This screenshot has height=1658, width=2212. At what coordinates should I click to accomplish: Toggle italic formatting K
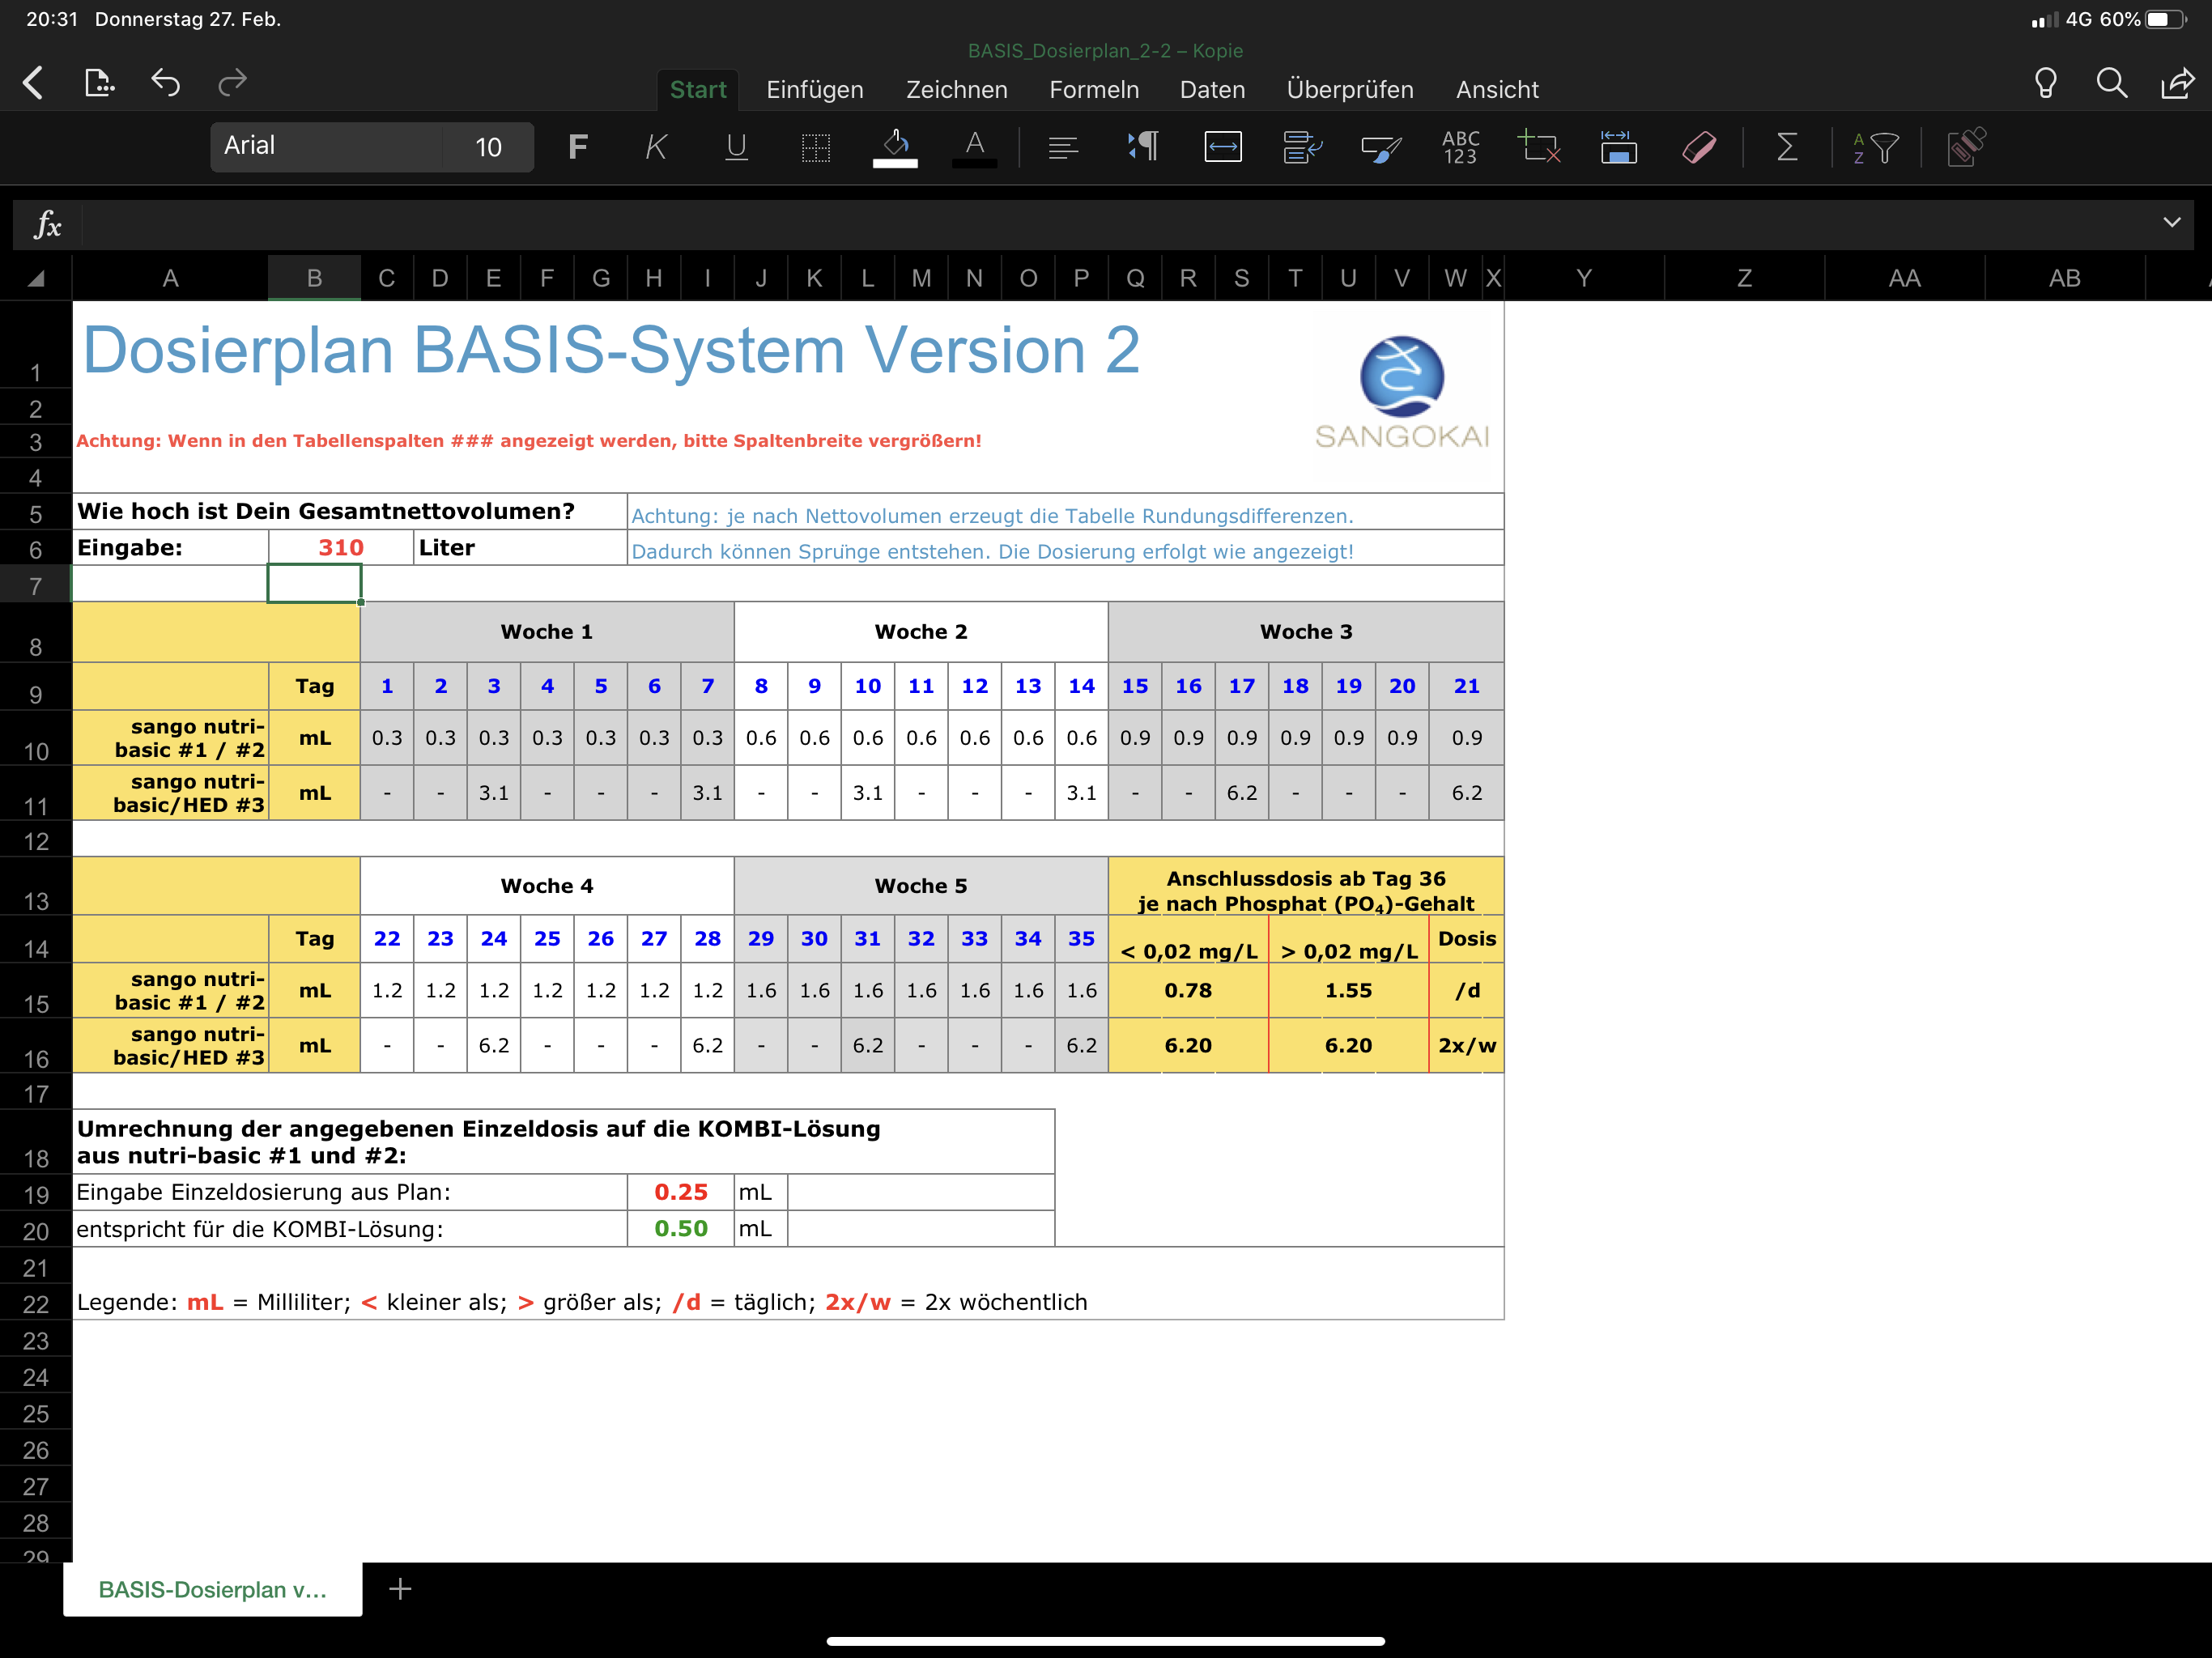[x=656, y=148]
